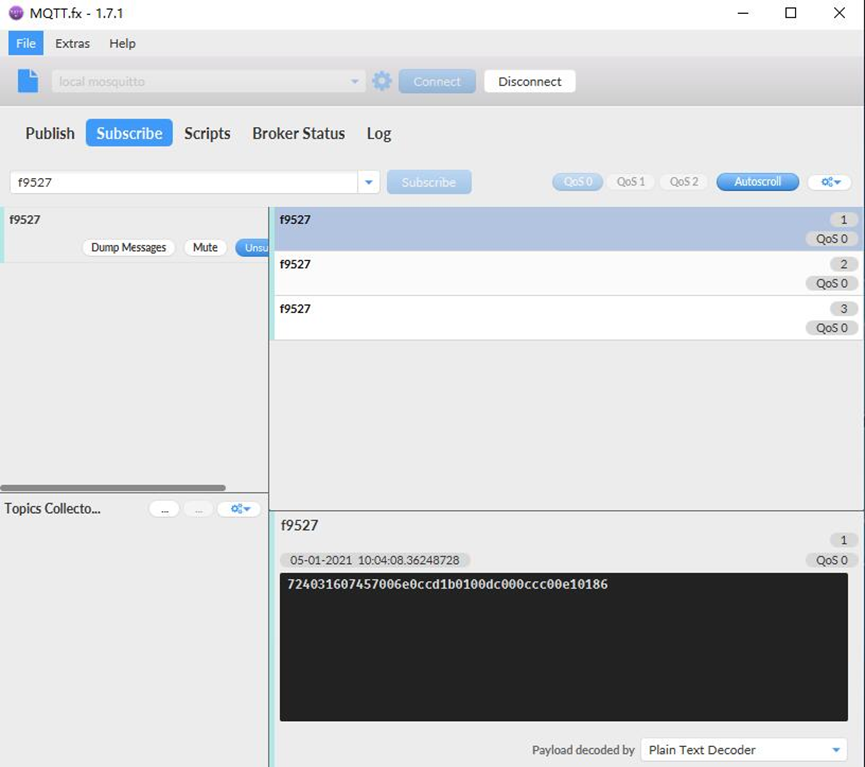Click the Payload decoded by label
The image size is (865, 767).
click(583, 750)
